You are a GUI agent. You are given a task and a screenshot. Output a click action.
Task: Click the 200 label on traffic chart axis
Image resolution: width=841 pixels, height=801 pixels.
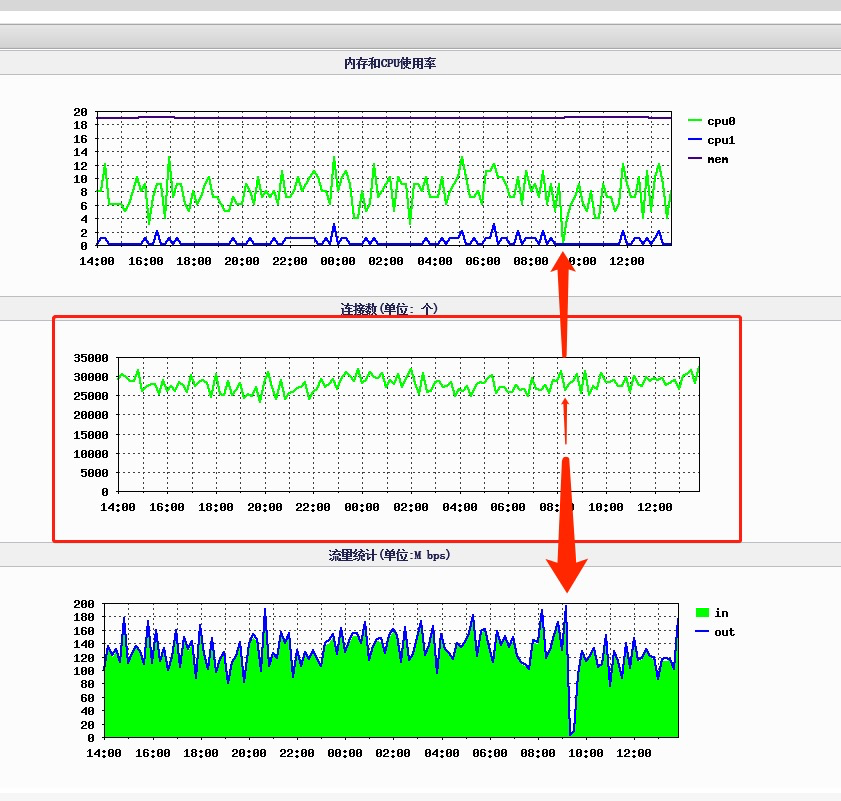84,604
